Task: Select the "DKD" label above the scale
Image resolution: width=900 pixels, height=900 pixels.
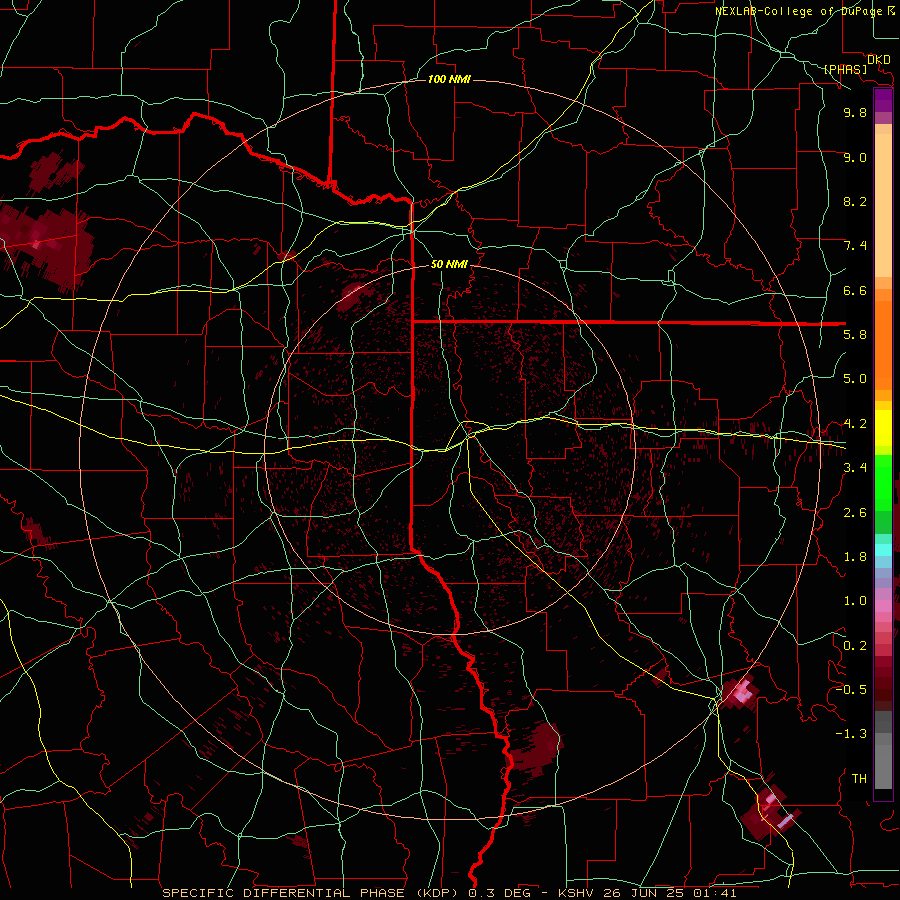Action: point(878,60)
